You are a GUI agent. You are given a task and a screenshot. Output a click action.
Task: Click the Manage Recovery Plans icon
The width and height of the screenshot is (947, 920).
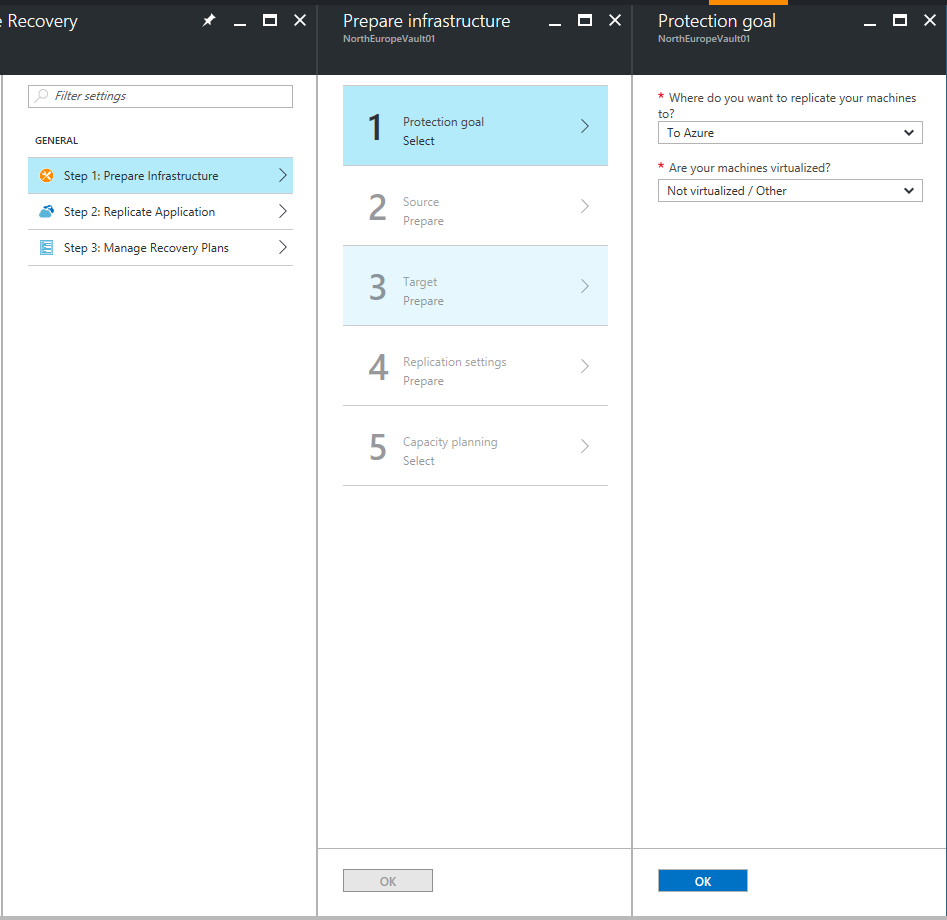(46, 248)
